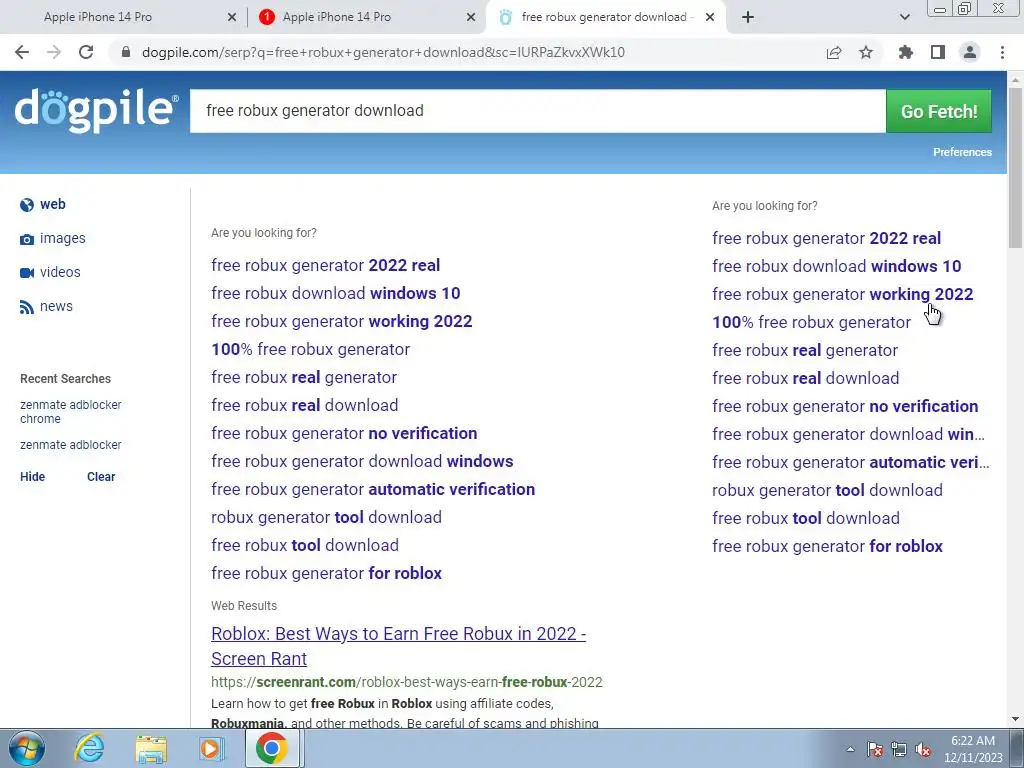The width and height of the screenshot is (1024, 768).
Task: Click the muted volume tray icon
Action: pos(923,749)
